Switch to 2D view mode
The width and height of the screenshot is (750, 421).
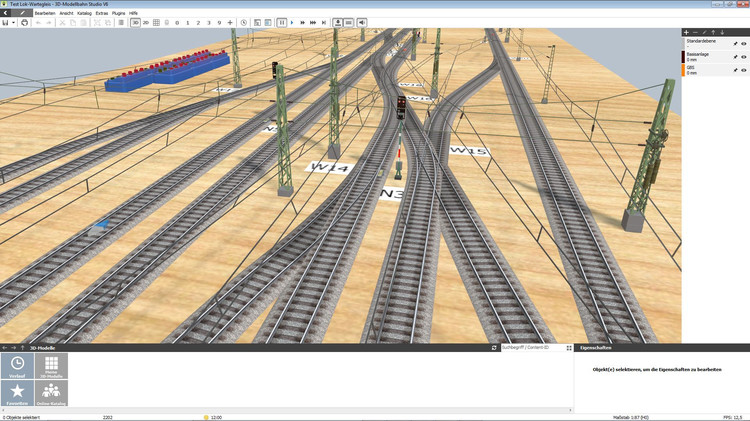(x=146, y=22)
